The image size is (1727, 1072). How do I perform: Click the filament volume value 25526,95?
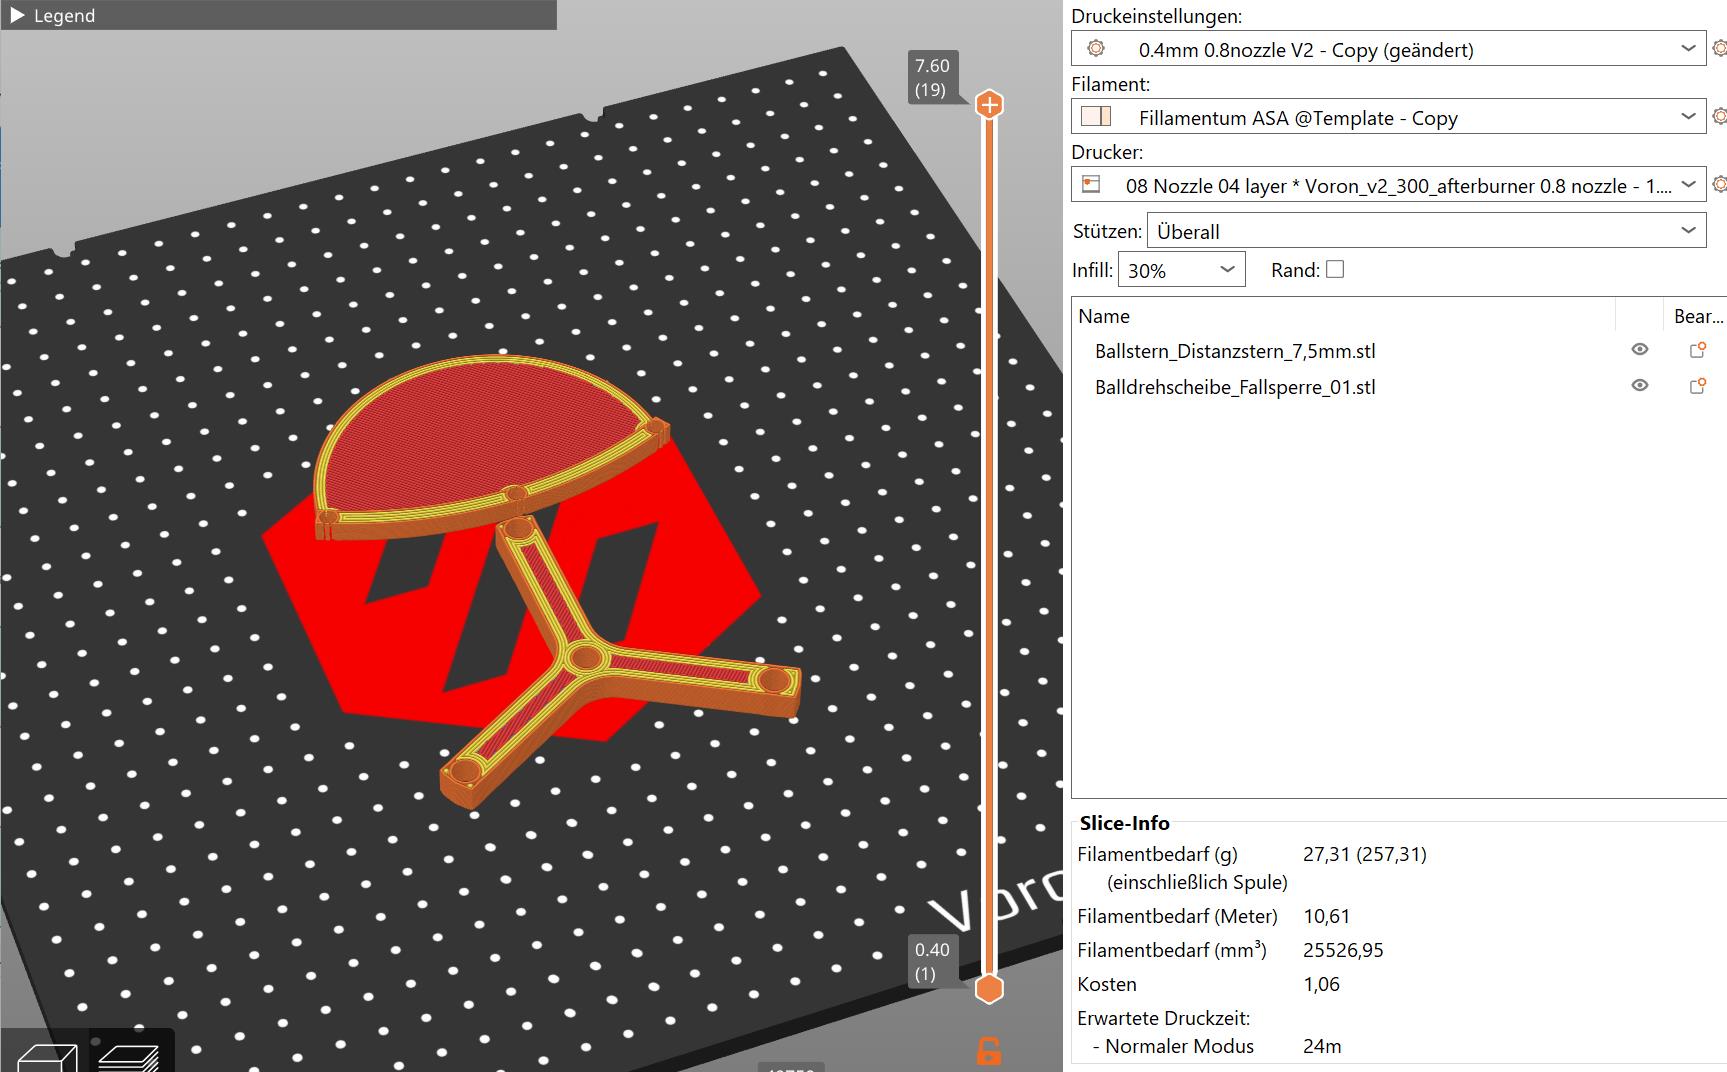(1343, 950)
